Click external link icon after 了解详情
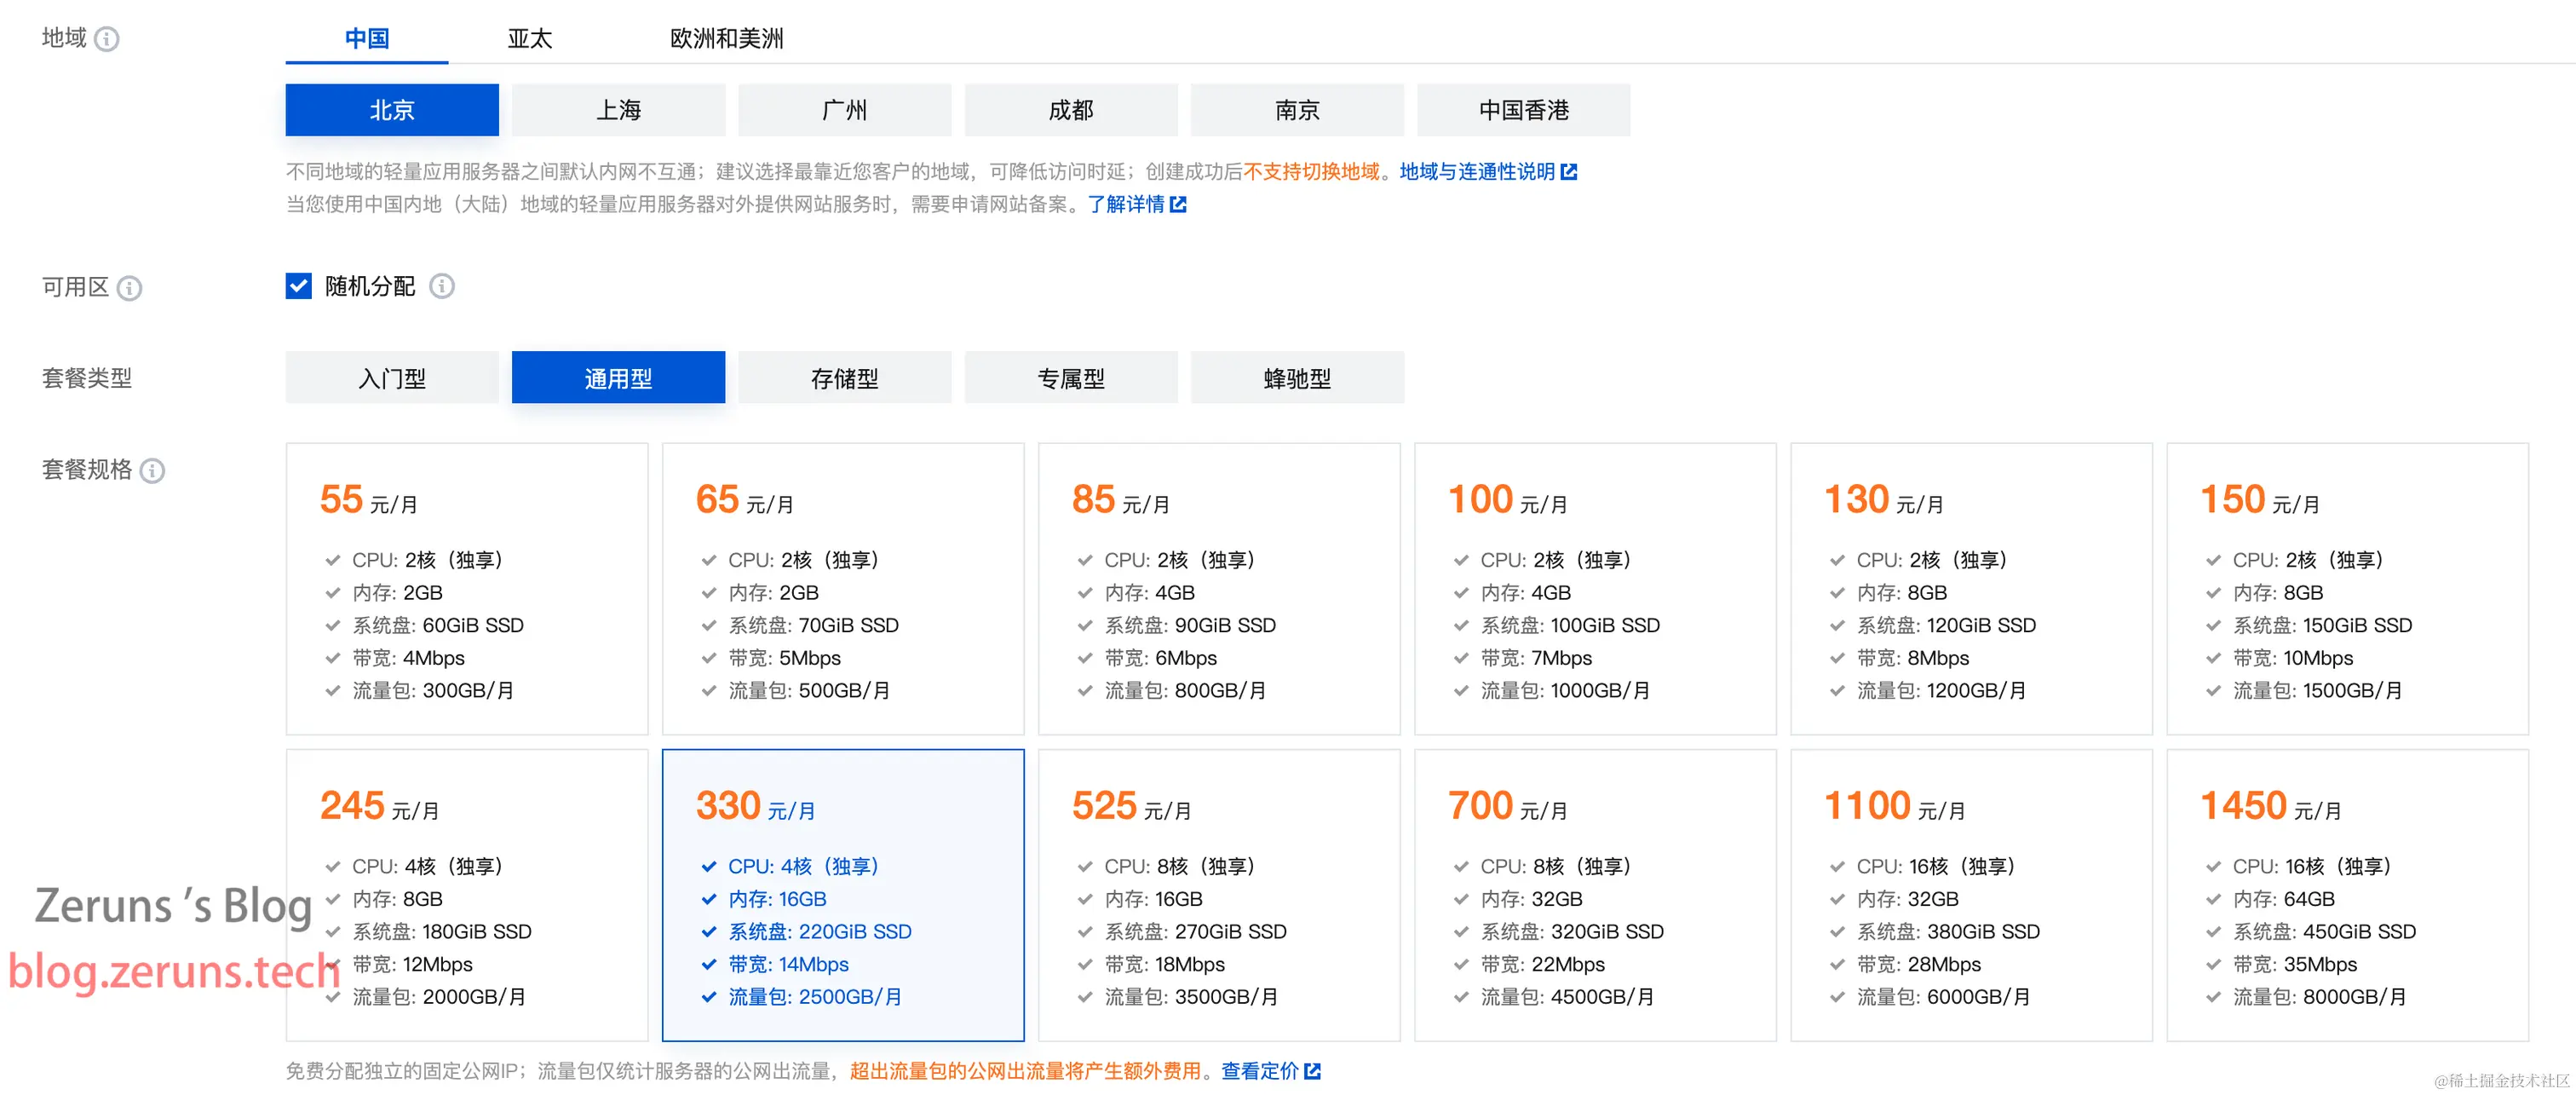 point(1178,205)
